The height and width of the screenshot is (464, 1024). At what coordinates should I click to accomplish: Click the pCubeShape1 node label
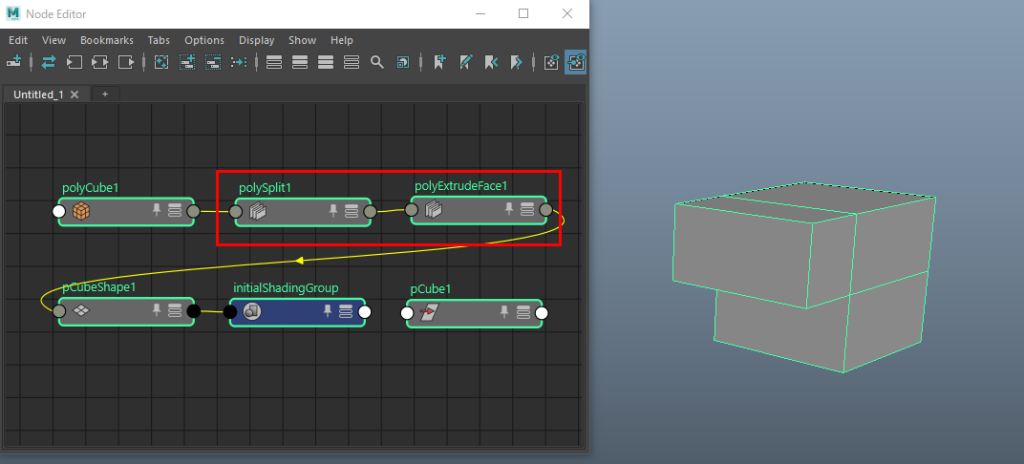click(x=99, y=287)
